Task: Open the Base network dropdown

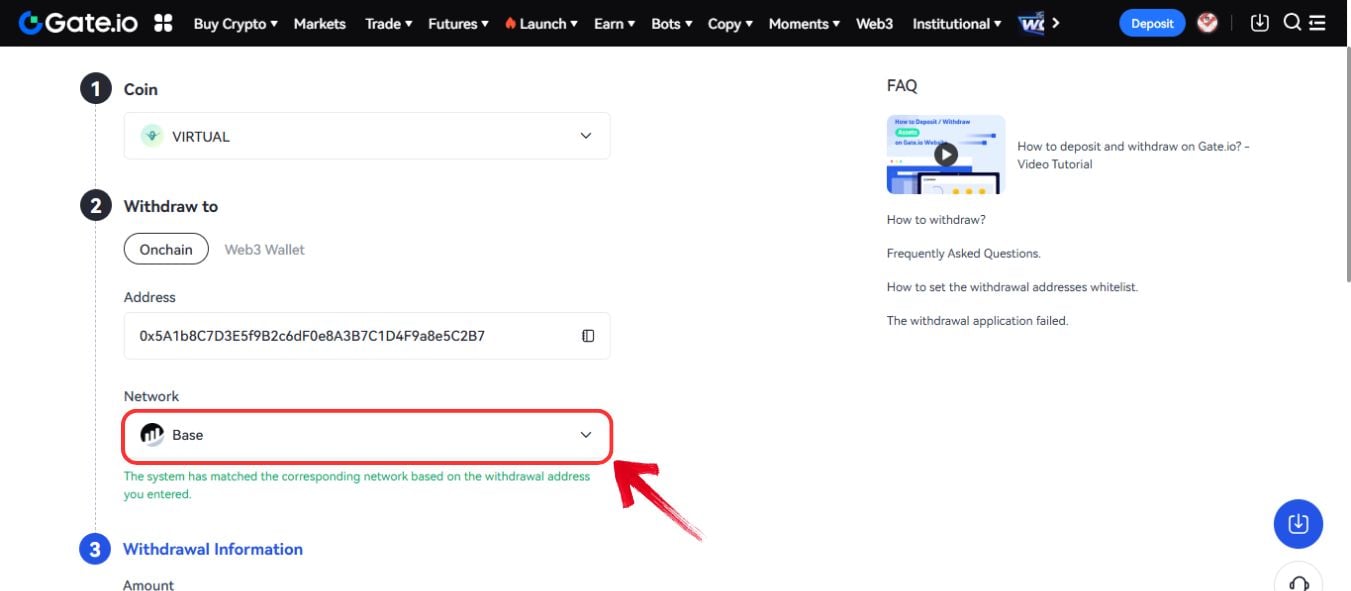Action: tap(367, 435)
